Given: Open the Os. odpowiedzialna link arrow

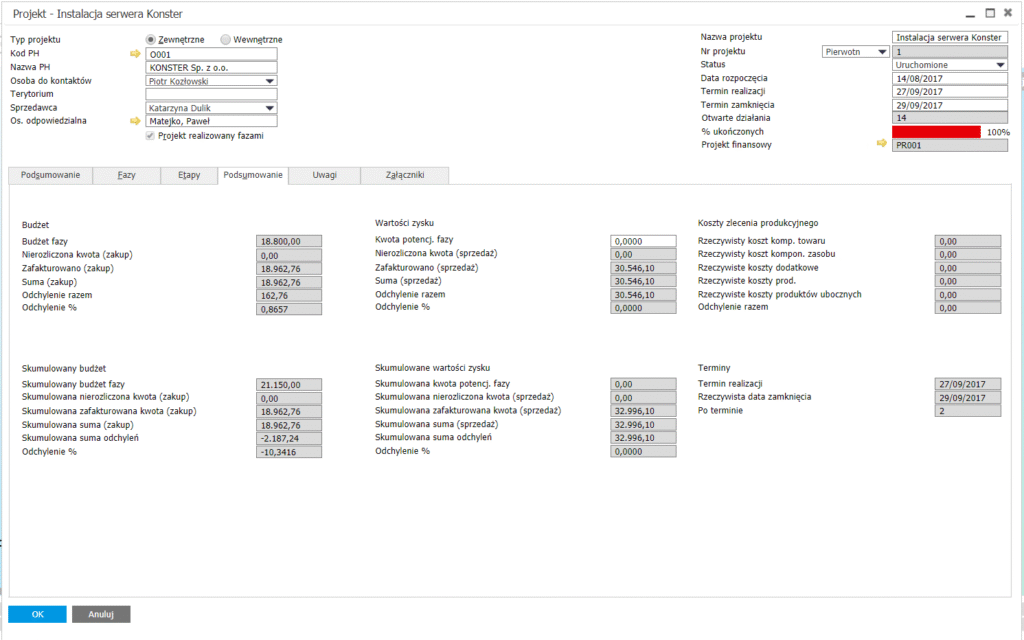Looking at the screenshot, I should pos(136,121).
